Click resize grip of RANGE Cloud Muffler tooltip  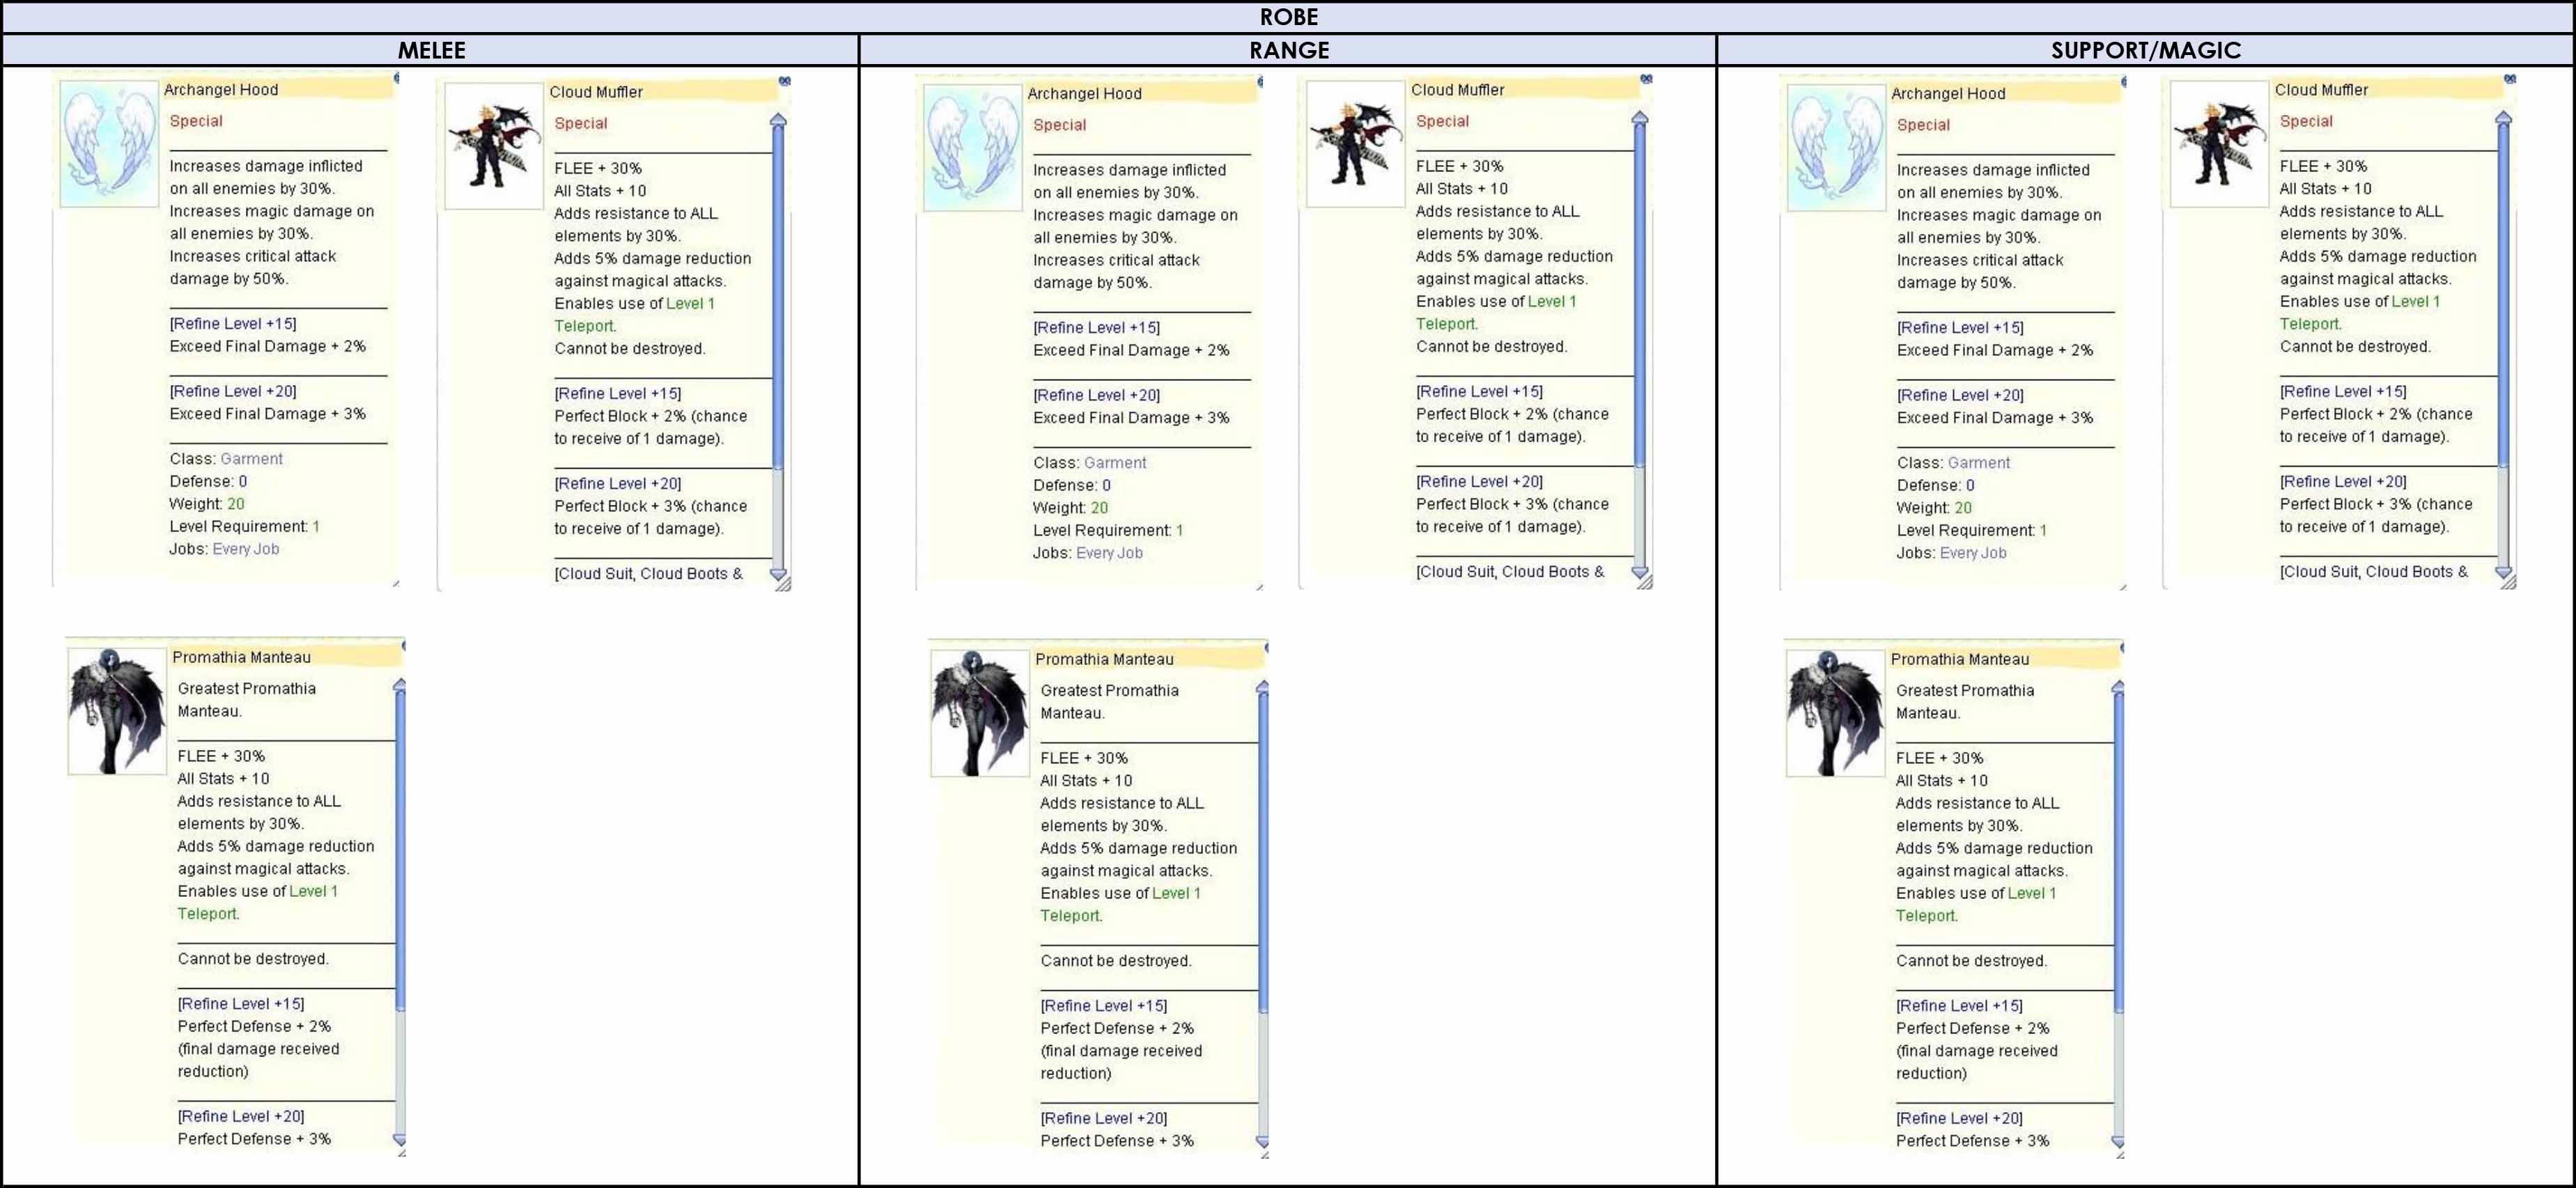click(1645, 582)
